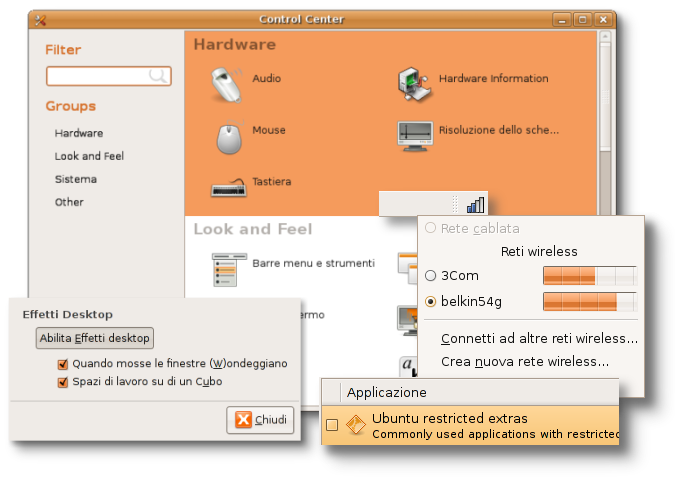675x481 pixels.
Task: Open the Tastiera keyboard icon
Action: (x=229, y=184)
